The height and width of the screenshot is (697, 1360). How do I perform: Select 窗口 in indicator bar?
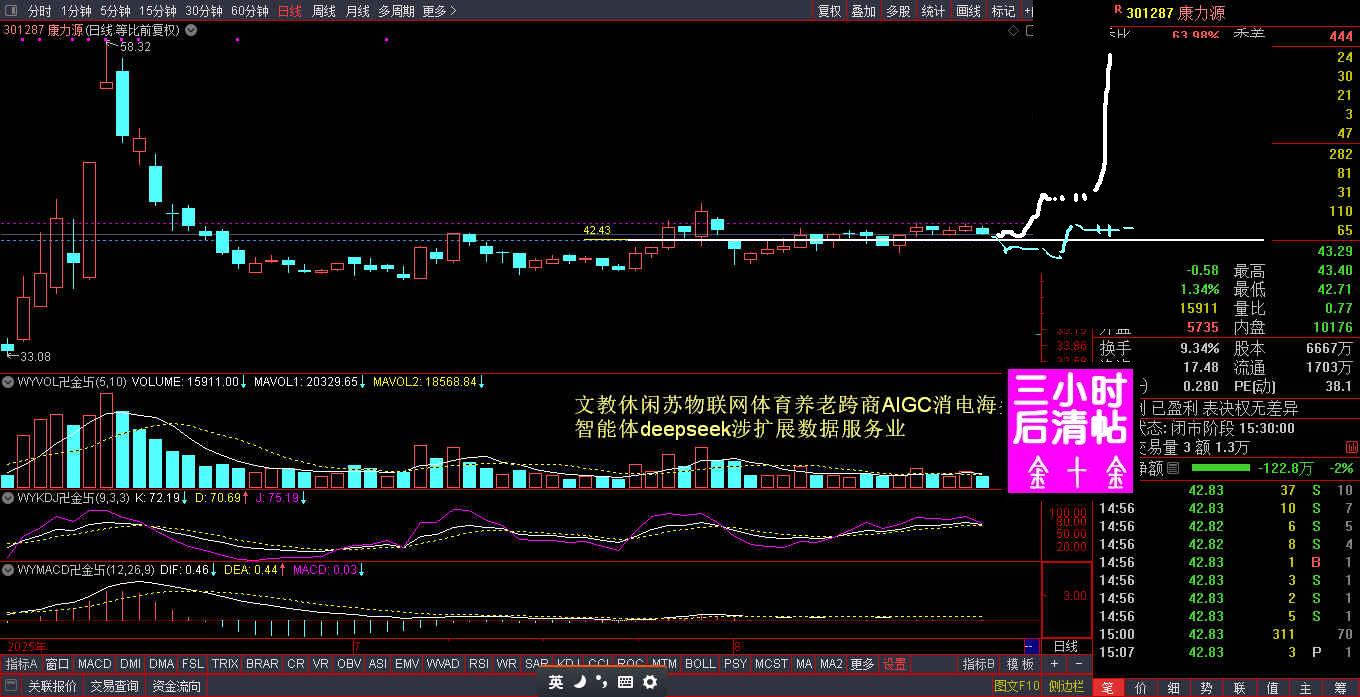click(x=57, y=664)
